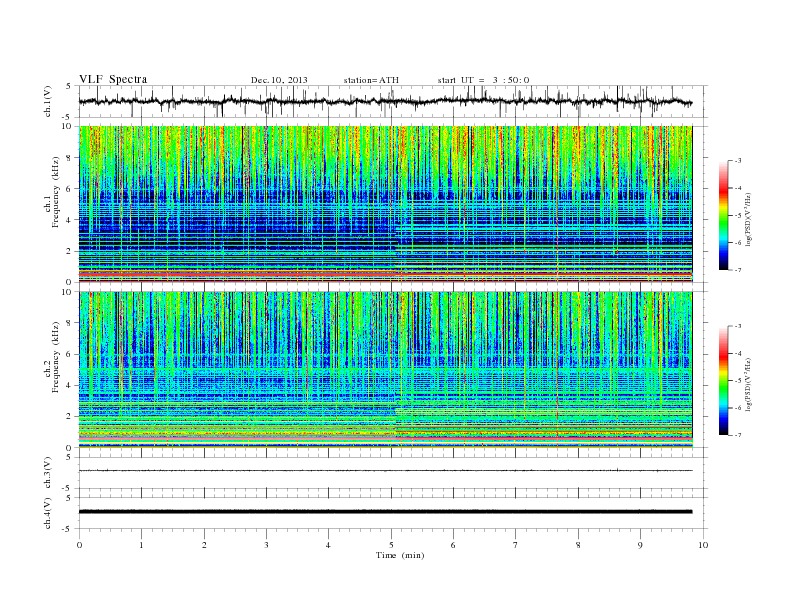Click the '-3' label on ch.2 colorbar
Screen dimensions: 792x612
coord(738,326)
